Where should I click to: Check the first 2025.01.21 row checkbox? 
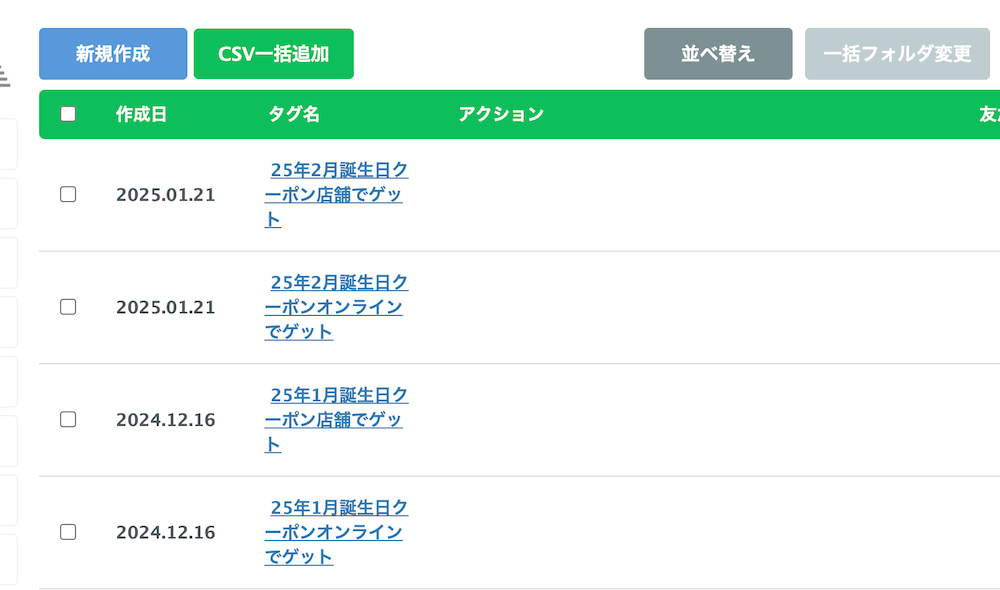(x=68, y=195)
